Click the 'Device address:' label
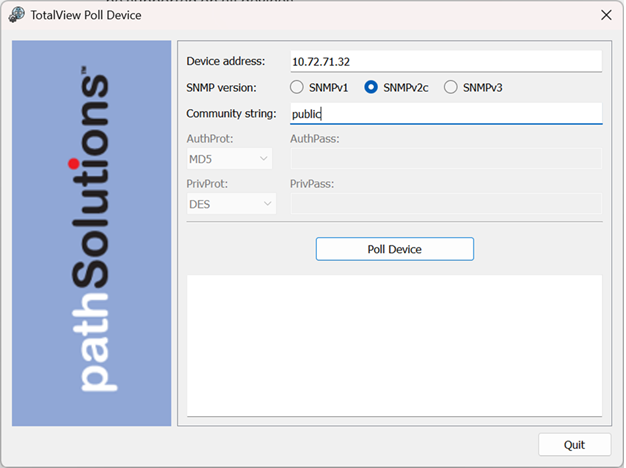Screen dimensions: 626x468 (226, 61)
